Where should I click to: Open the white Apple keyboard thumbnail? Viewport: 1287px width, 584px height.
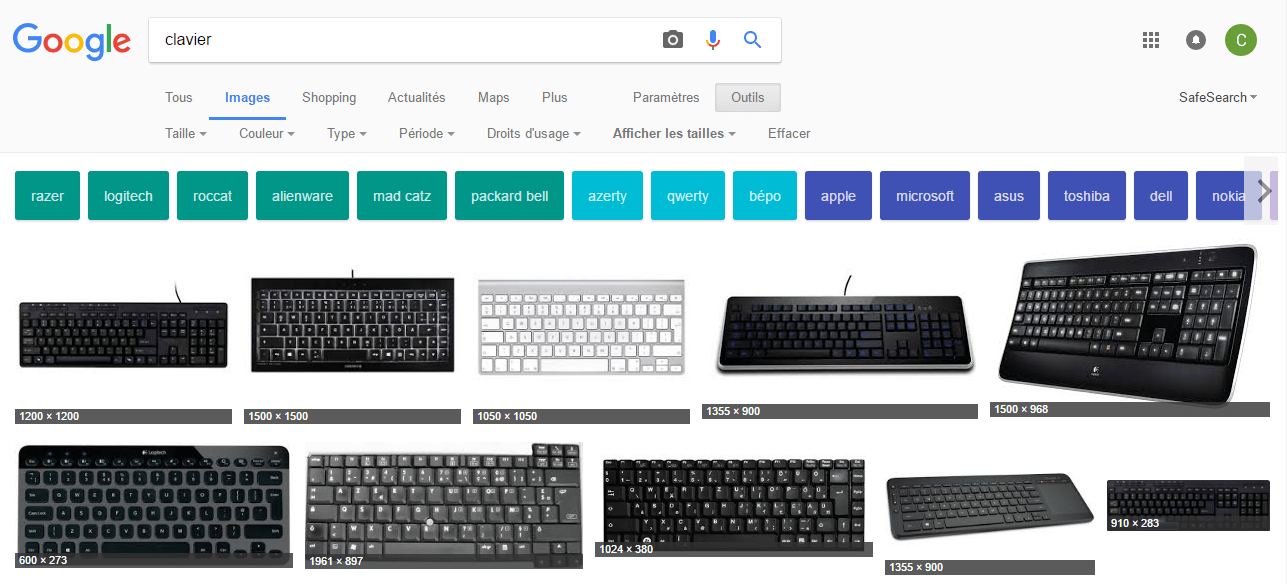pos(581,328)
